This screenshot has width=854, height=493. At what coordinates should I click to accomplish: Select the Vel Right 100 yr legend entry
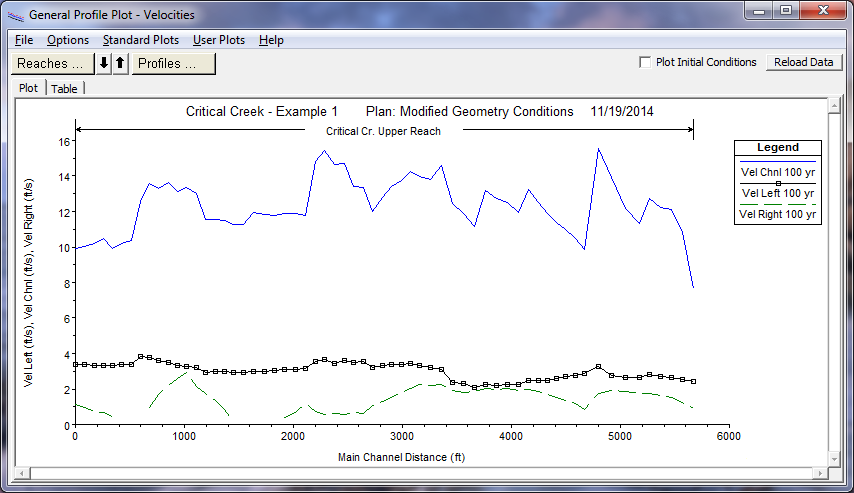[777, 213]
